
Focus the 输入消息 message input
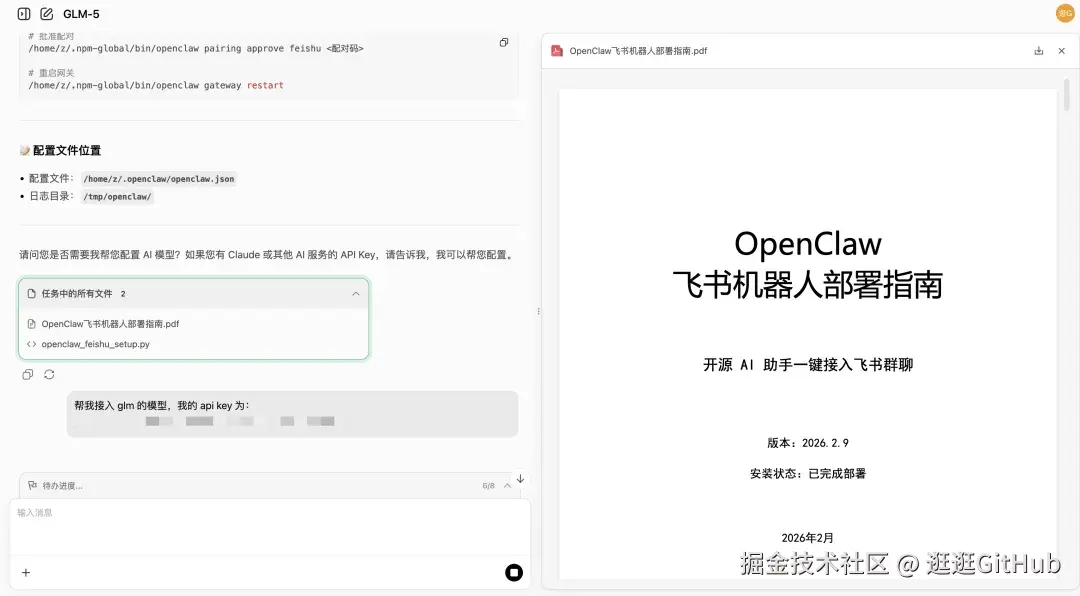(x=270, y=528)
